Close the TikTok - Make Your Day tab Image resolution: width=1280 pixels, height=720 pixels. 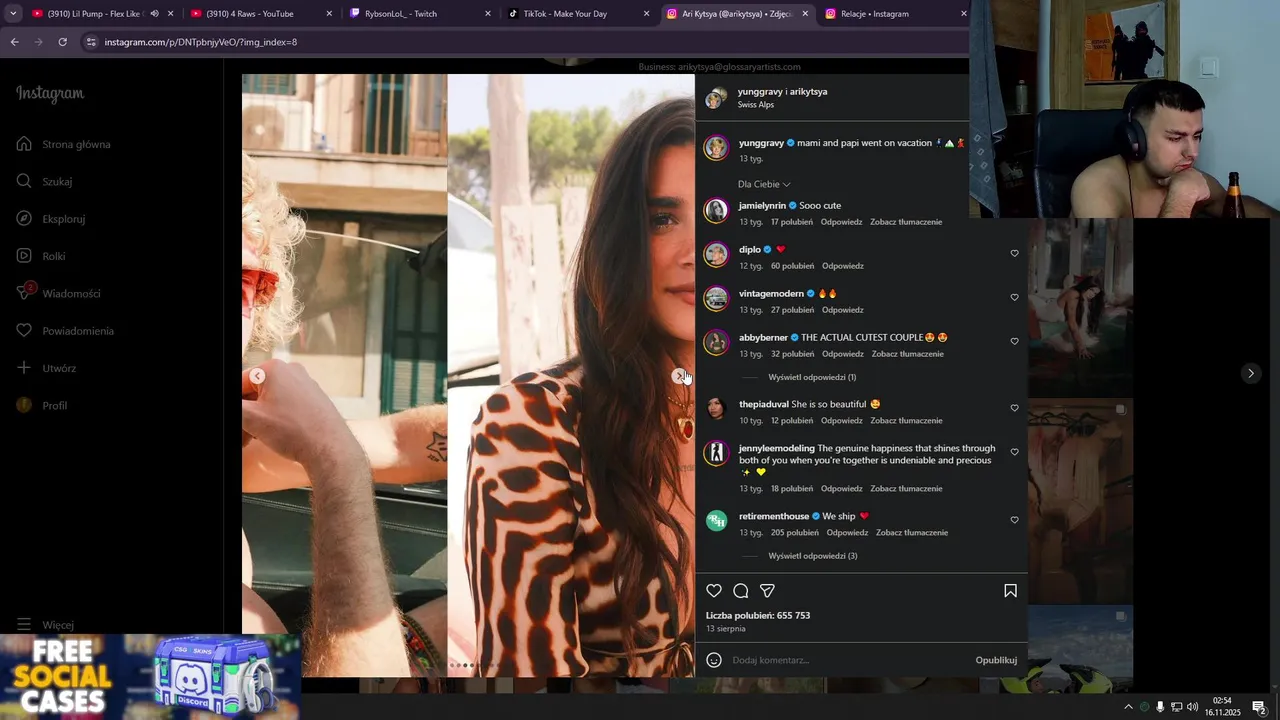coord(646,14)
